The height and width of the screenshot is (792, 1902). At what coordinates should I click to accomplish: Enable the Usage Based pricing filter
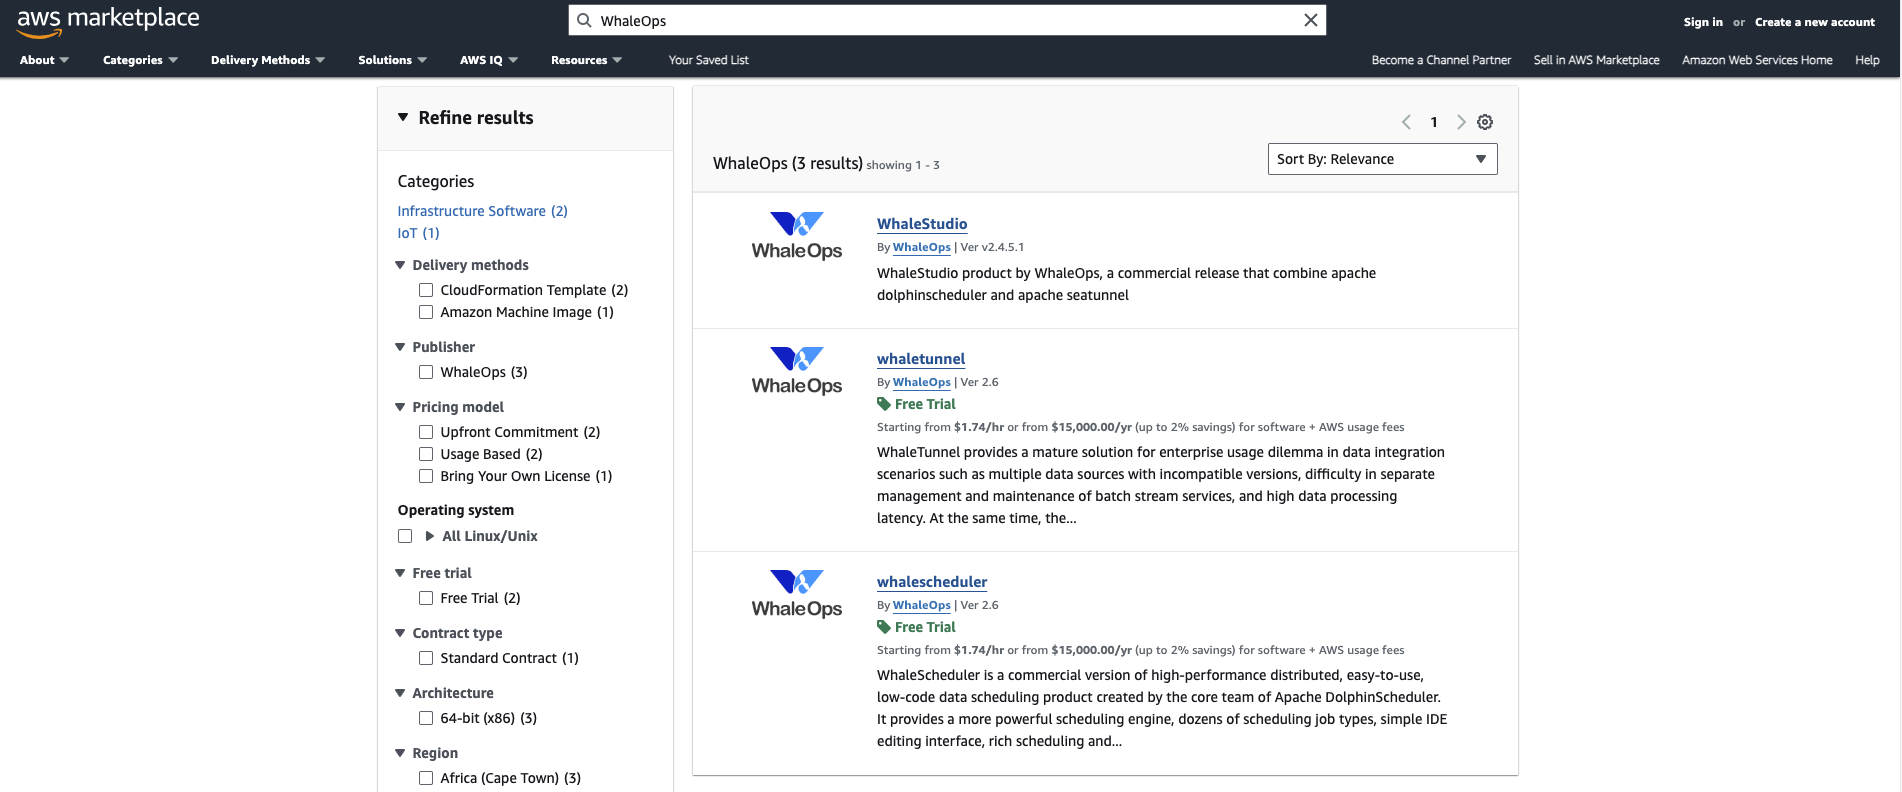click(426, 454)
